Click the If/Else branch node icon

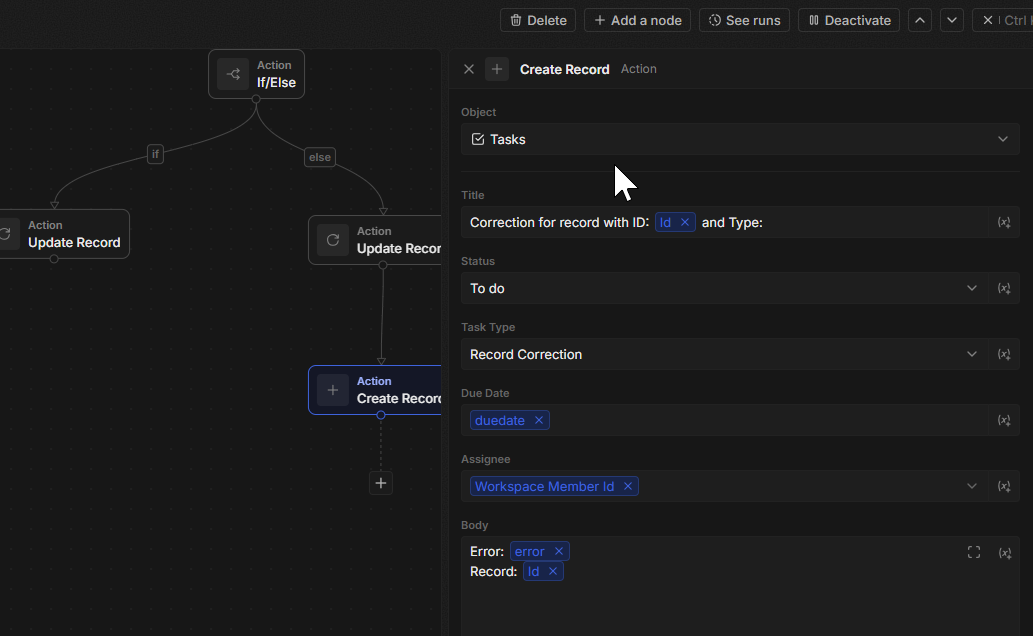click(233, 74)
